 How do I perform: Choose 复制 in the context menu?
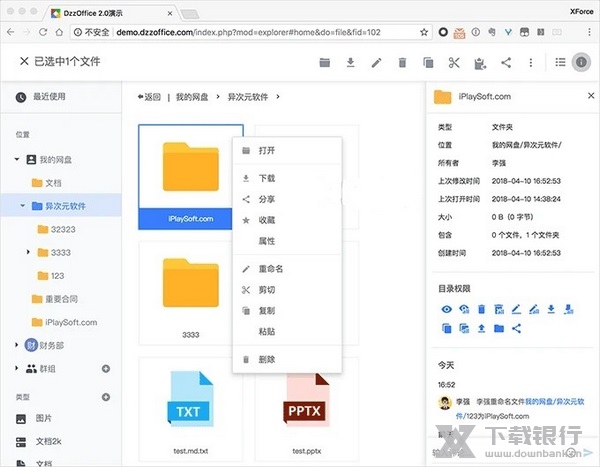coord(287,311)
